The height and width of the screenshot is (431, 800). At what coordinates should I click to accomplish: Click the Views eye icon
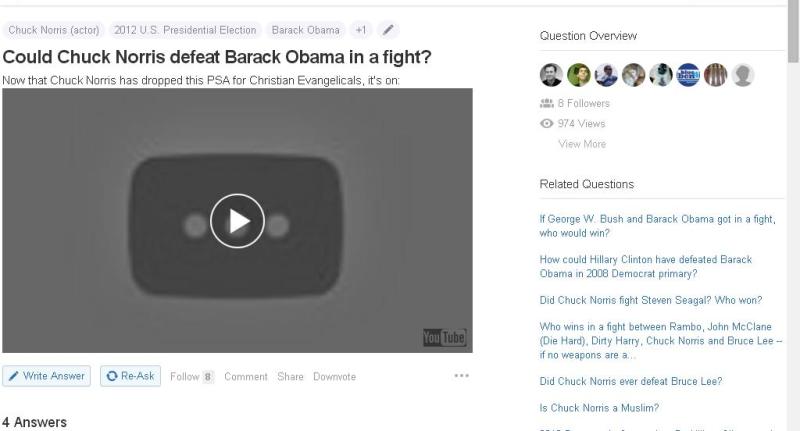click(546, 123)
